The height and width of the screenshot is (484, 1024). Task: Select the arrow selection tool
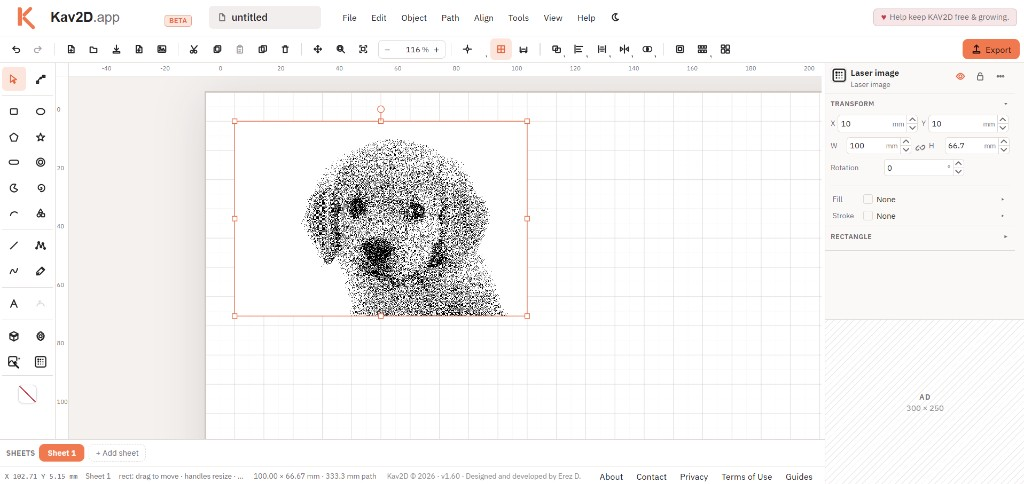pyautogui.click(x=14, y=80)
